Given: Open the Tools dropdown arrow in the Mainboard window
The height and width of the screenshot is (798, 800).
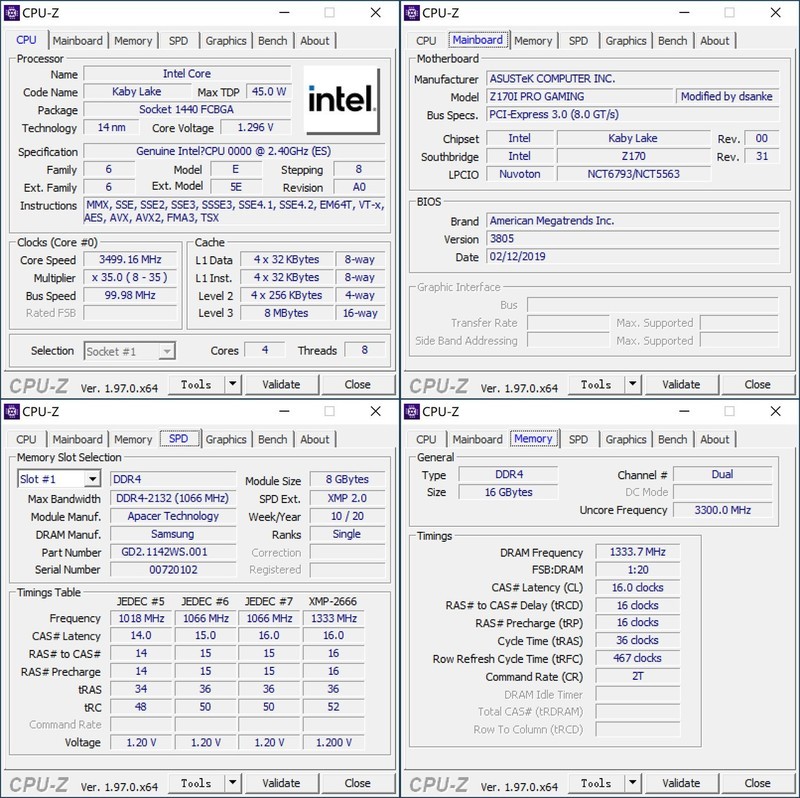Looking at the screenshot, I should pos(633,384).
